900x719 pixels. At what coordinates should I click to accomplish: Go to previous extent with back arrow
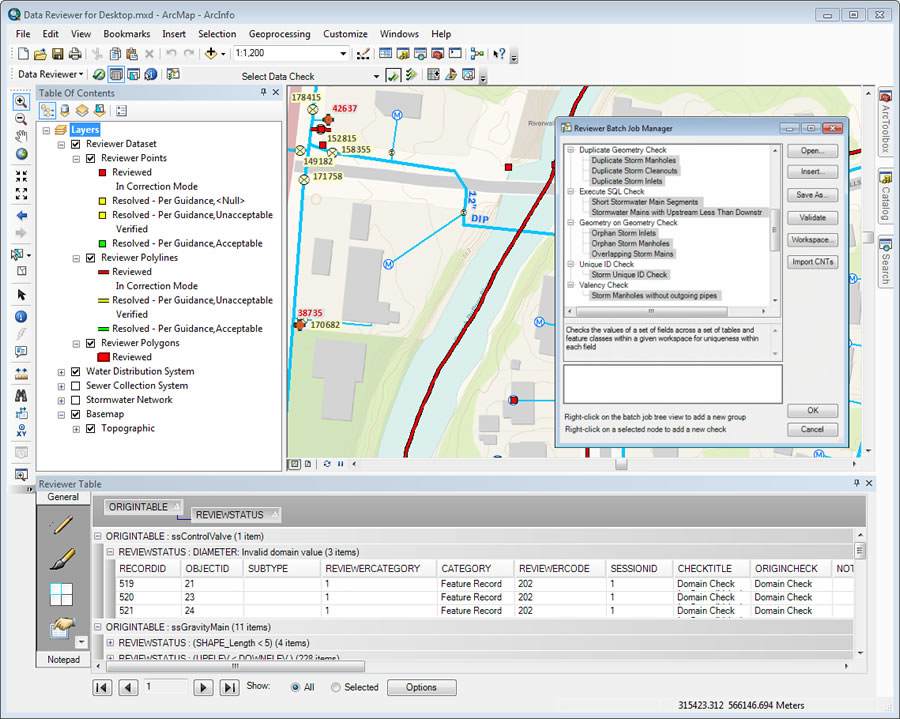(x=21, y=215)
